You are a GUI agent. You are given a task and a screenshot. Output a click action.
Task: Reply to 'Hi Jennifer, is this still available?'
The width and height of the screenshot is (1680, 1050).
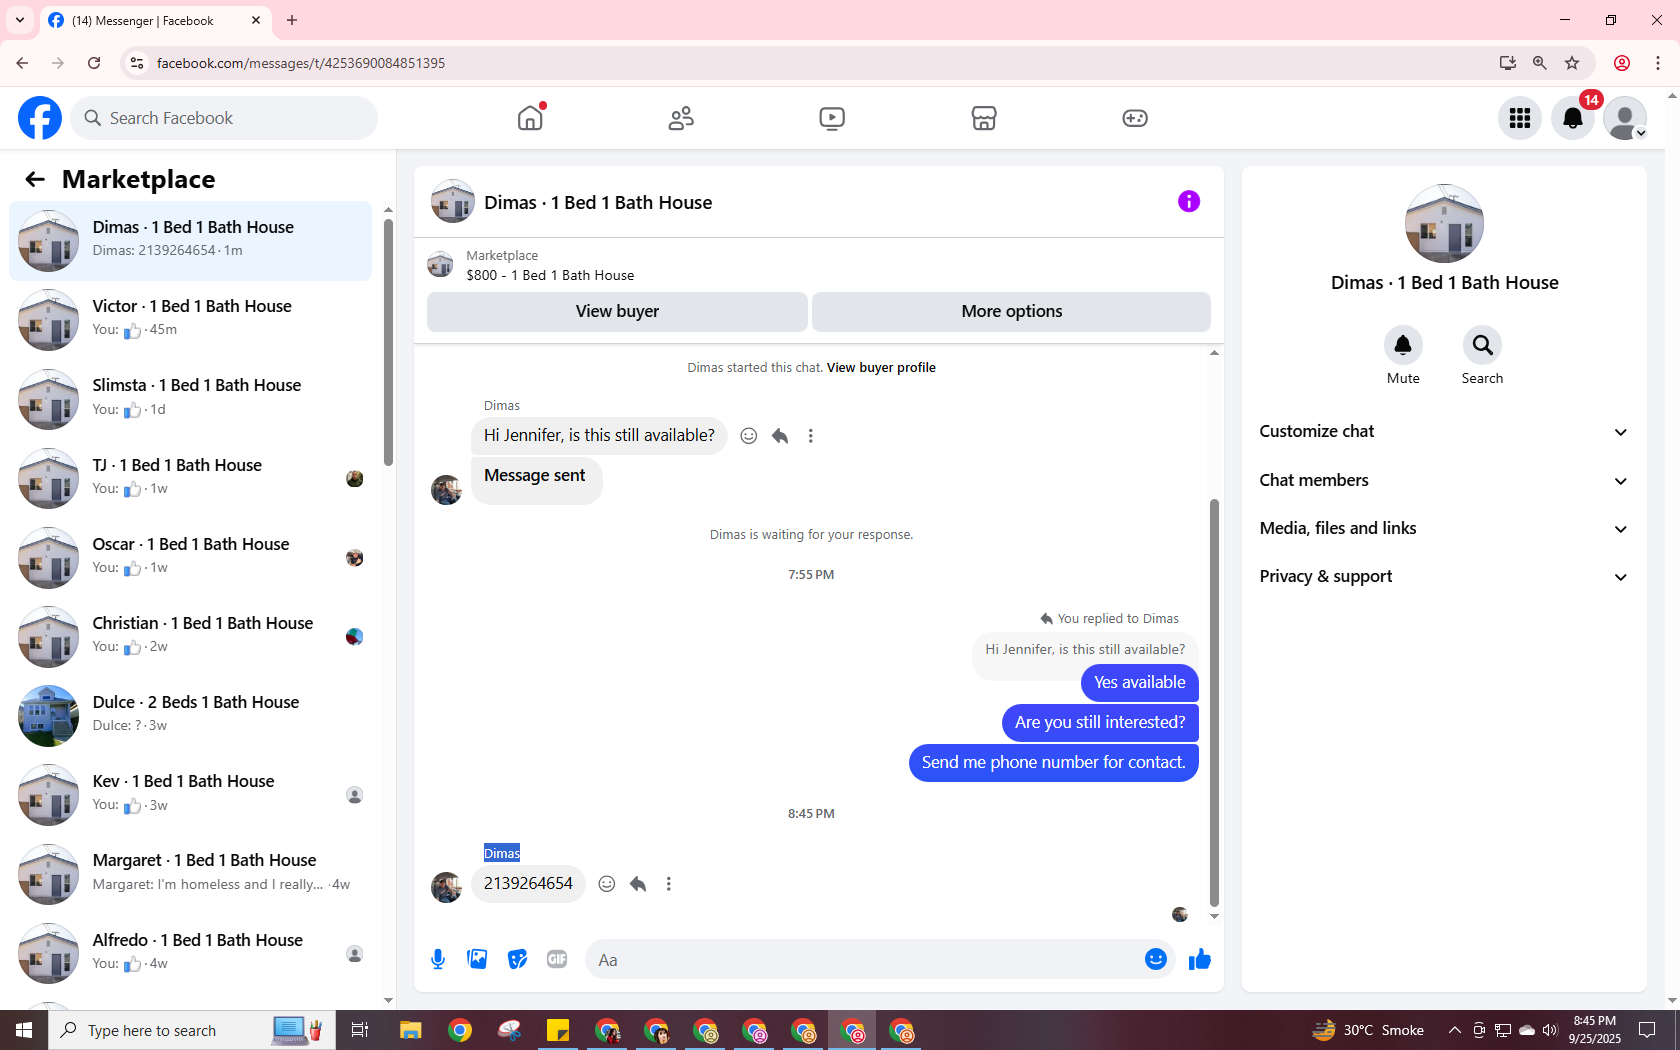(x=780, y=436)
